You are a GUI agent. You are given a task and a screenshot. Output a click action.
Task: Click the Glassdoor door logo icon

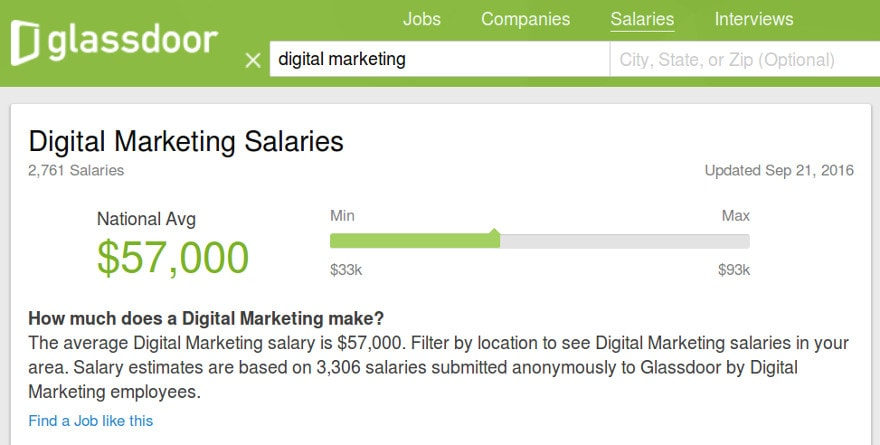coord(25,42)
